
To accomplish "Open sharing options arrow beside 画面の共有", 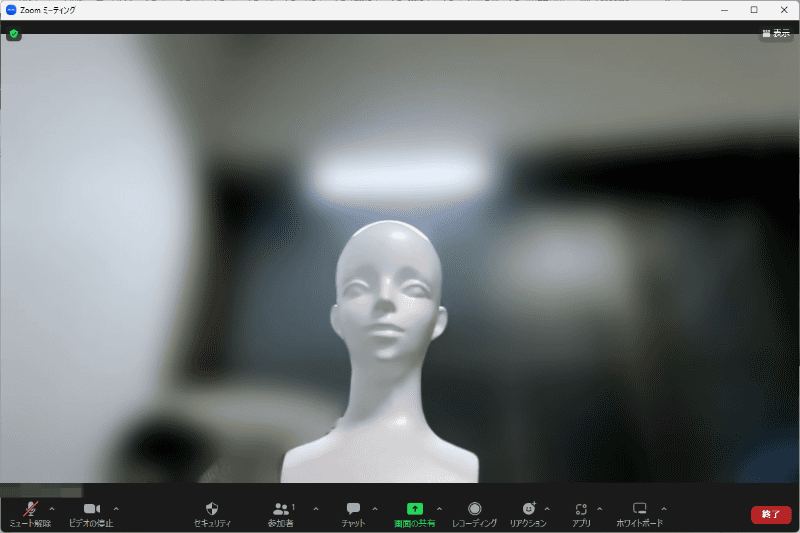I will 439,509.
